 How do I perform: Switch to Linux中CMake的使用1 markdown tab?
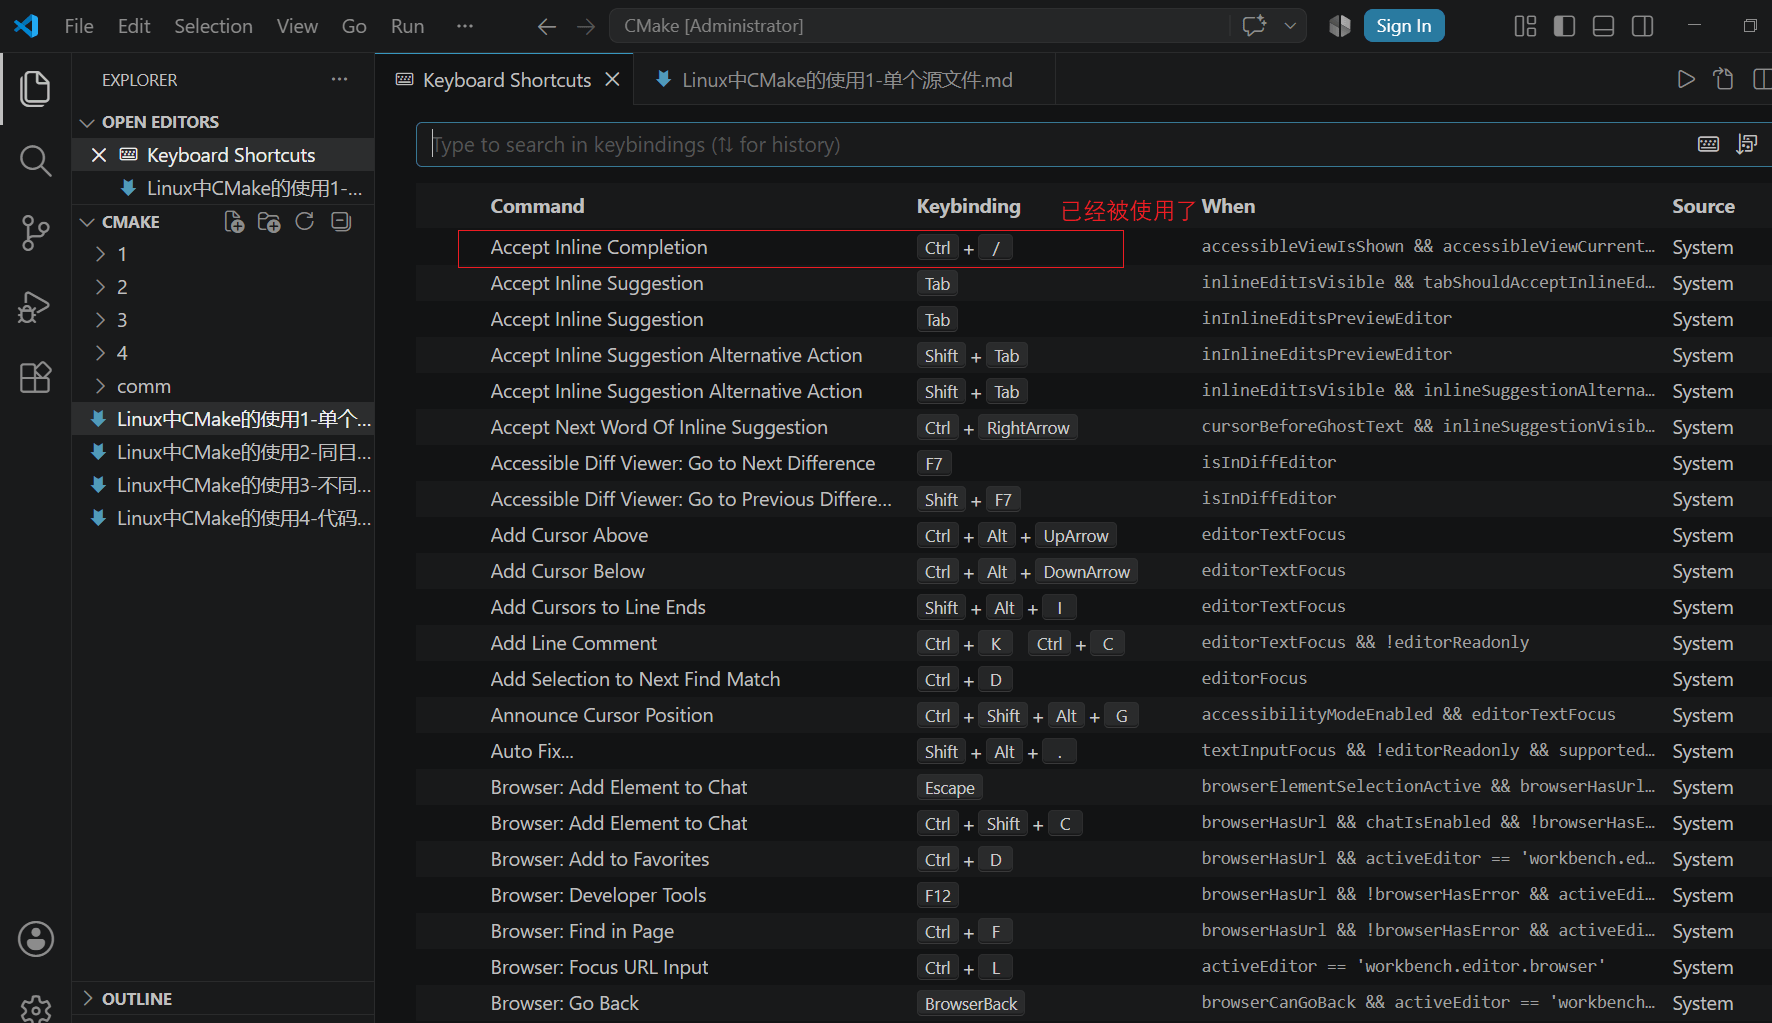click(x=847, y=80)
